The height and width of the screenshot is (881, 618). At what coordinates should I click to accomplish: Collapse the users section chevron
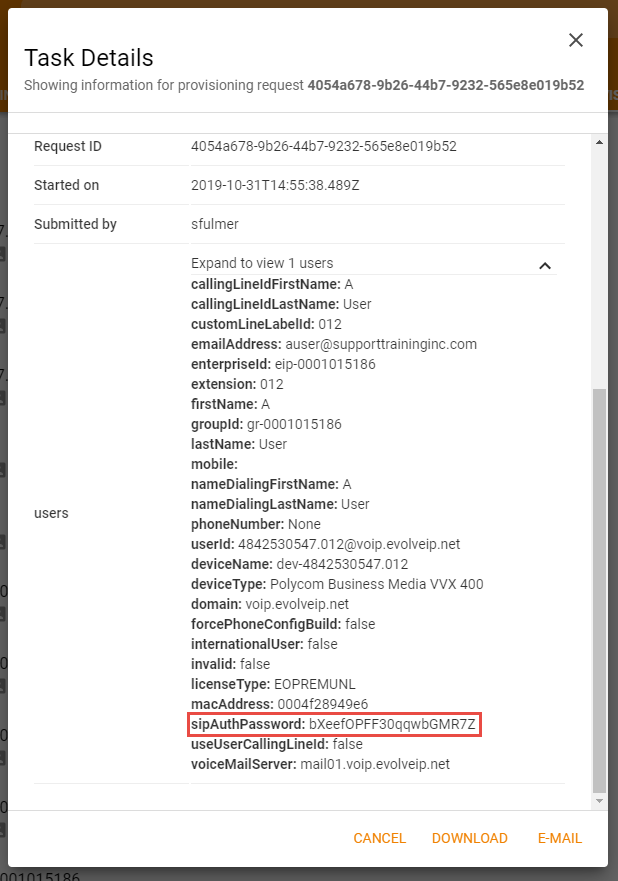[x=545, y=265]
